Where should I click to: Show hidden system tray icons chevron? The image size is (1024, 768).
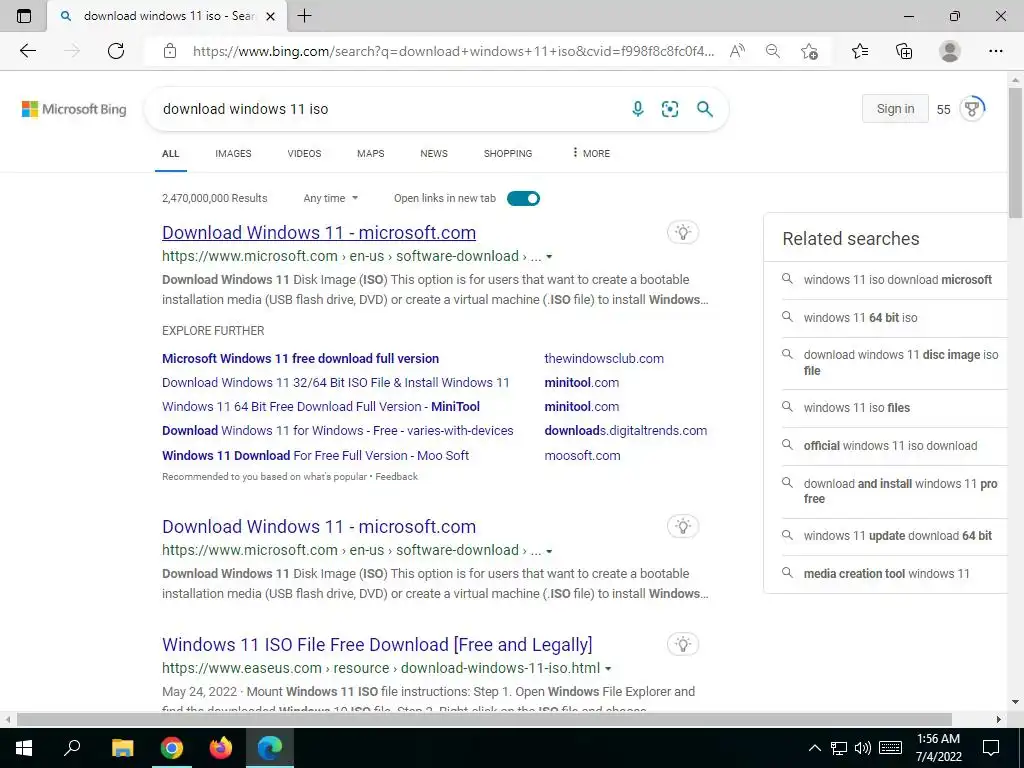814,748
